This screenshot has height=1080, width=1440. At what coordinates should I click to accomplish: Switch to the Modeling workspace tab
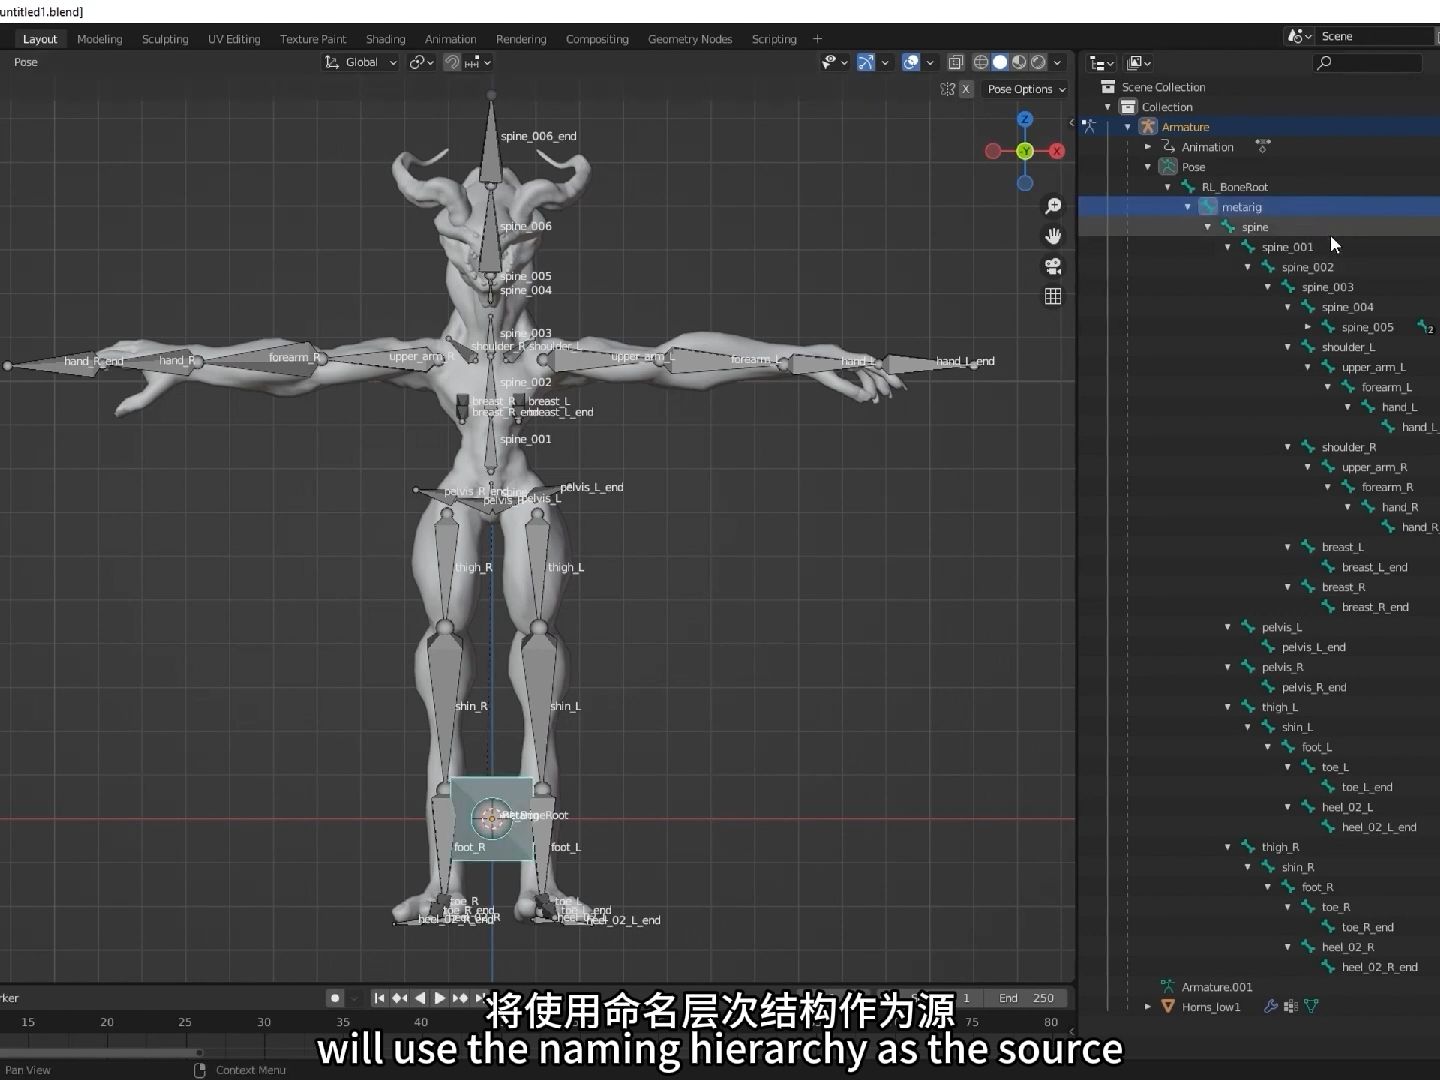tap(100, 39)
